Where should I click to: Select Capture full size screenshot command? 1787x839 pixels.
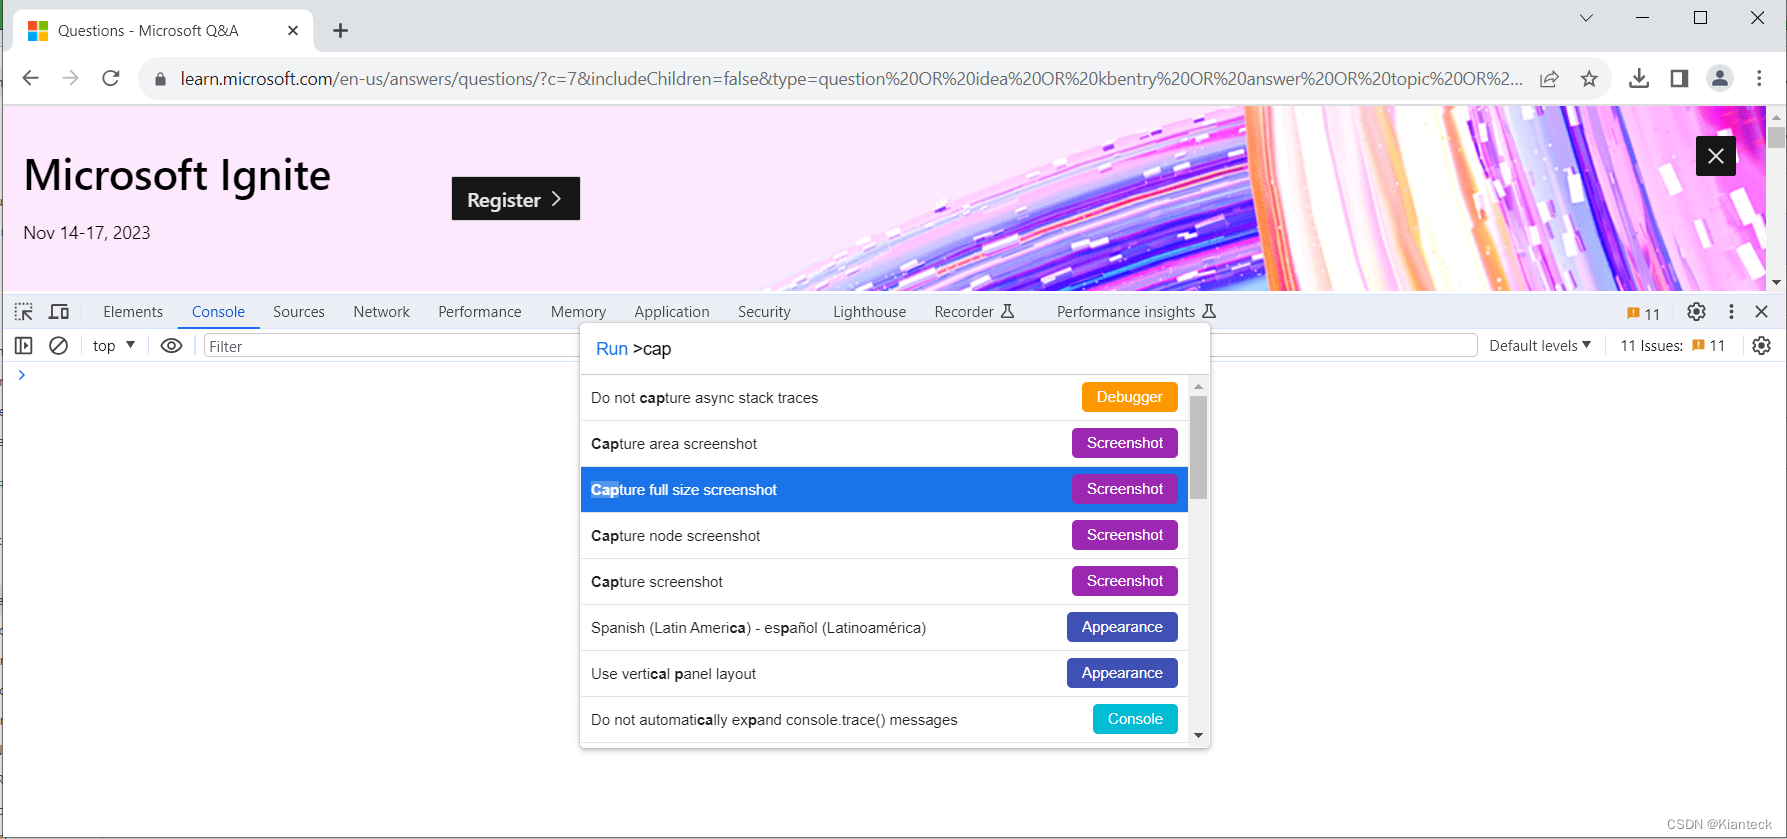(x=884, y=490)
